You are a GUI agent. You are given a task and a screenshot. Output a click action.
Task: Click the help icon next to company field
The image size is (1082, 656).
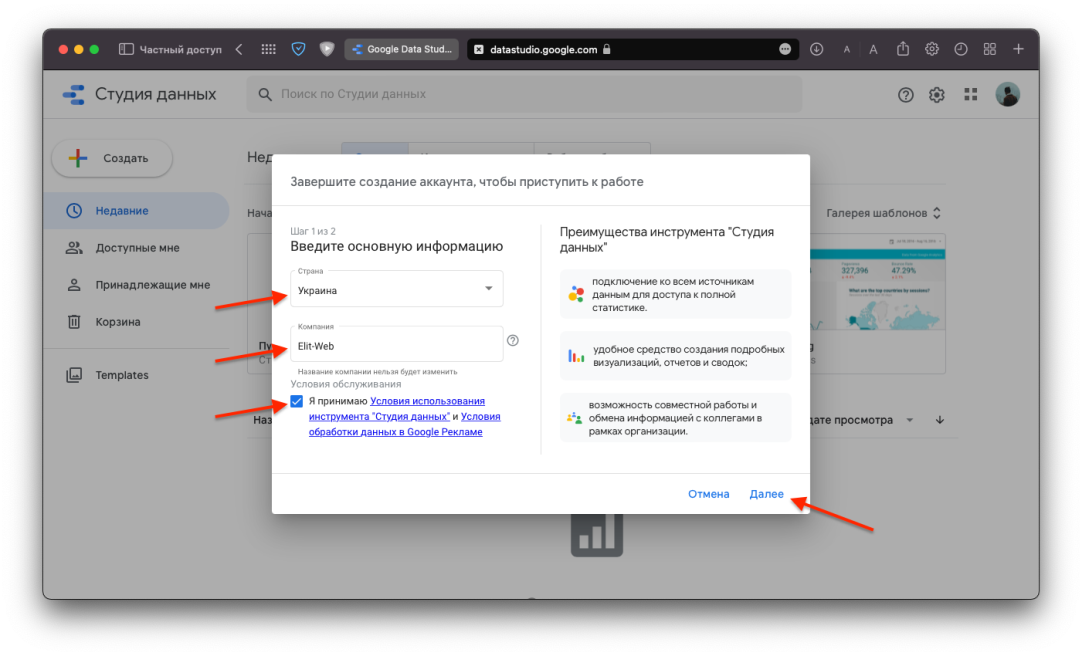[513, 340]
